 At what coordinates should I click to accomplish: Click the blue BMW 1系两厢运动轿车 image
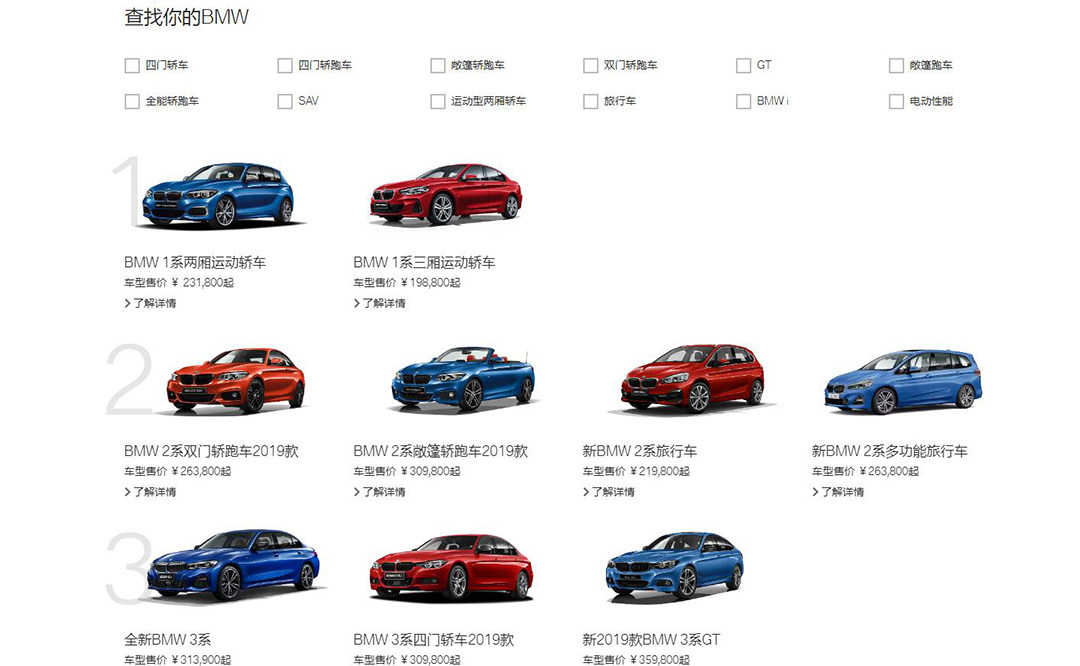coord(218,195)
